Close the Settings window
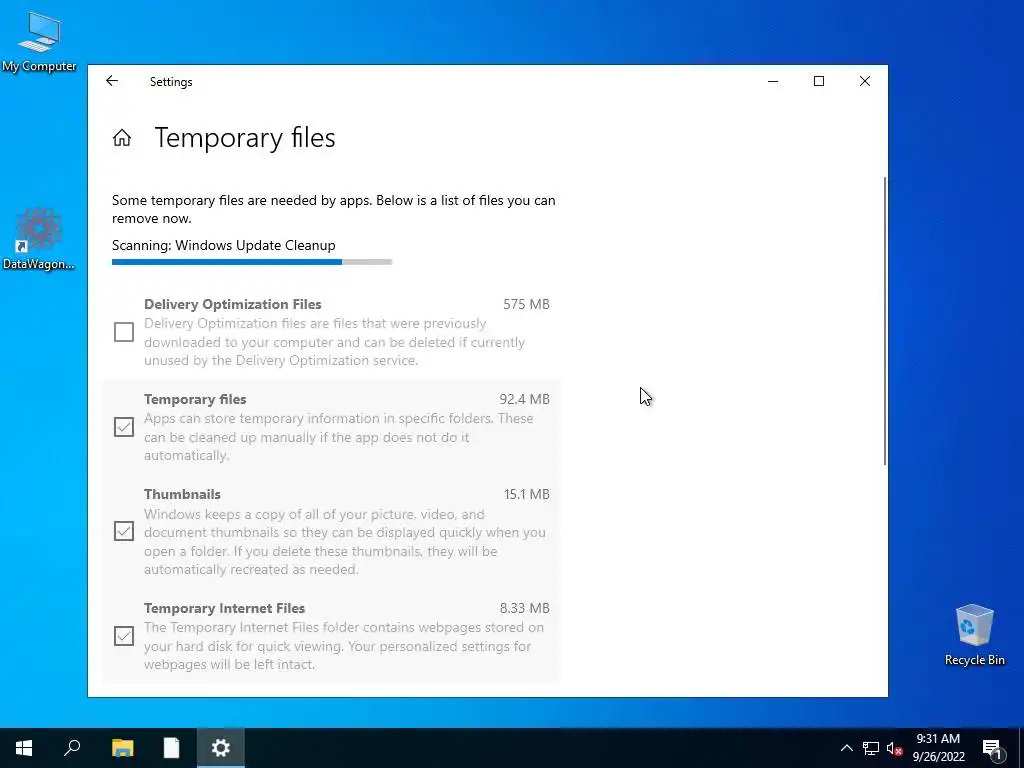 tap(865, 81)
